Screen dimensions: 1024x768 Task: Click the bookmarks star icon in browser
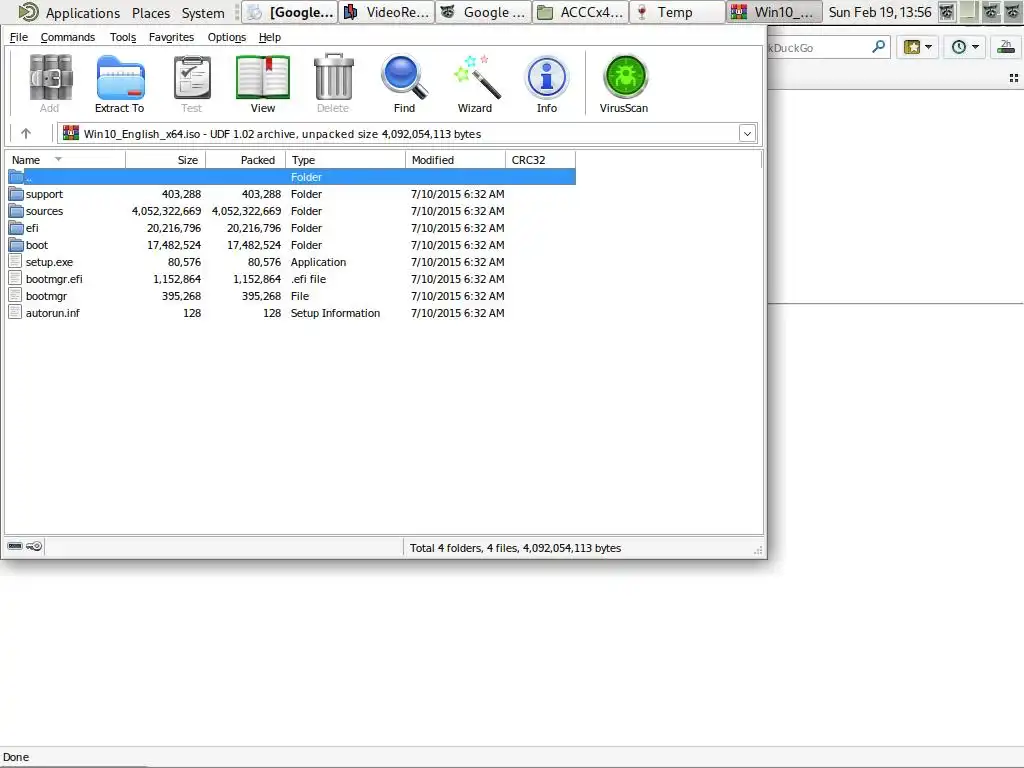pos(912,47)
